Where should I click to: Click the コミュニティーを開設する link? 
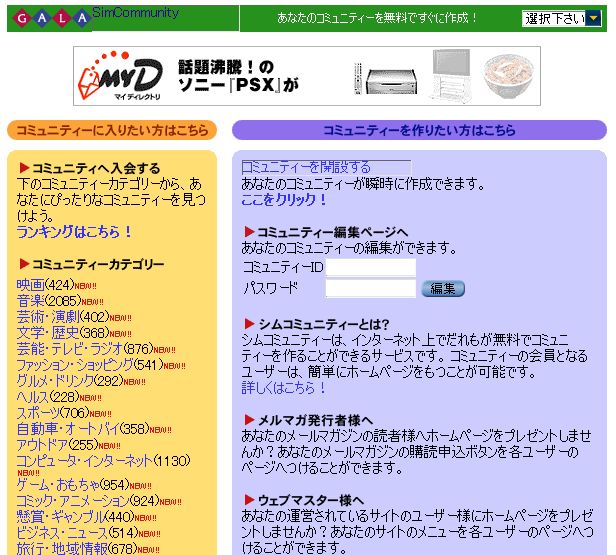[305, 167]
